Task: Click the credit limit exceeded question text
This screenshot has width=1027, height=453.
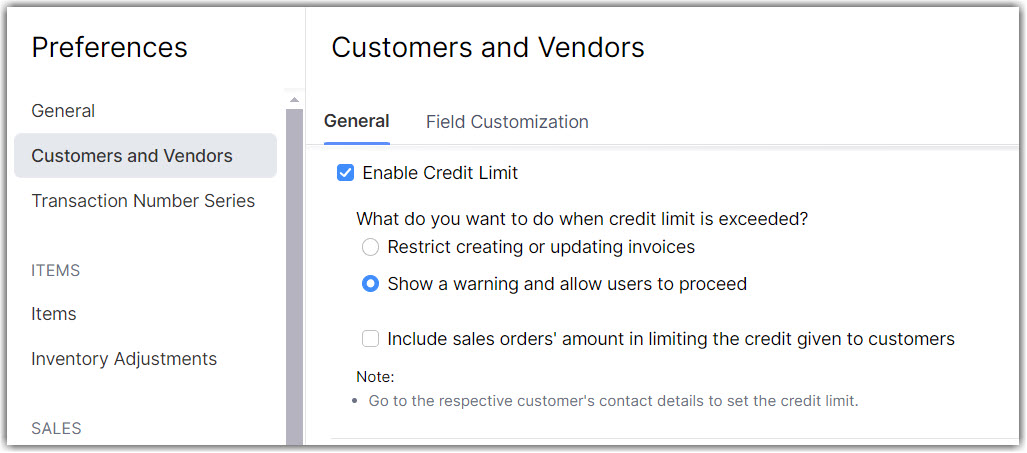Action: pyautogui.click(x=582, y=219)
